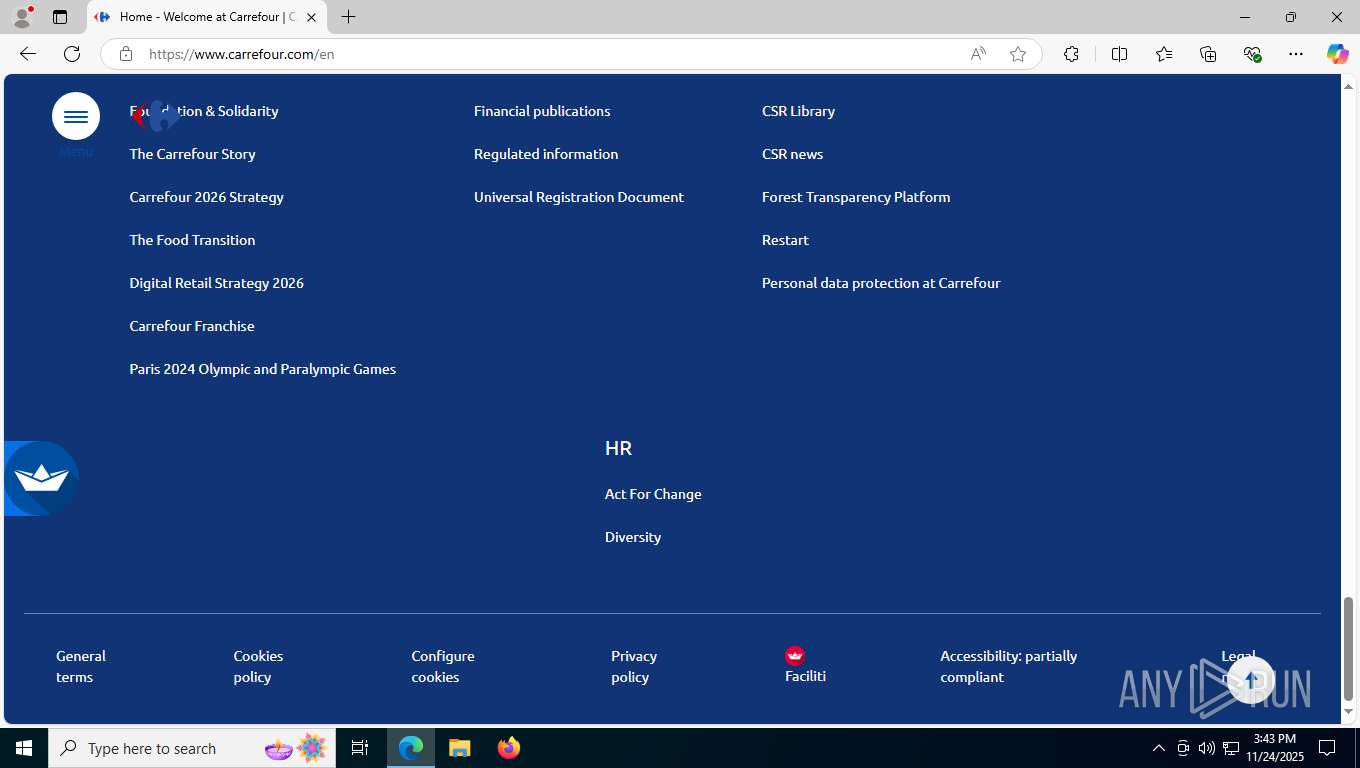
Task: Open CSR Library link
Action: click(x=798, y=111)
